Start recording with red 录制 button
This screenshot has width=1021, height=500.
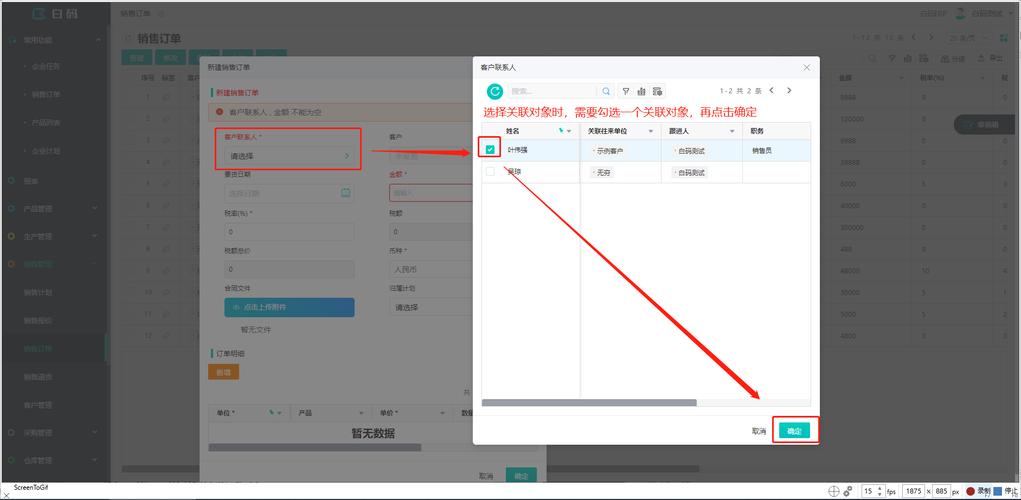coord(979,492)
